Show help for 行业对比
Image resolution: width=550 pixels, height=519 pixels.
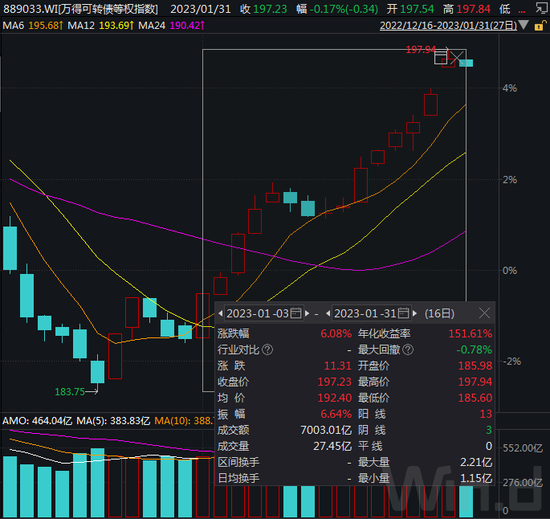(267, 349)
